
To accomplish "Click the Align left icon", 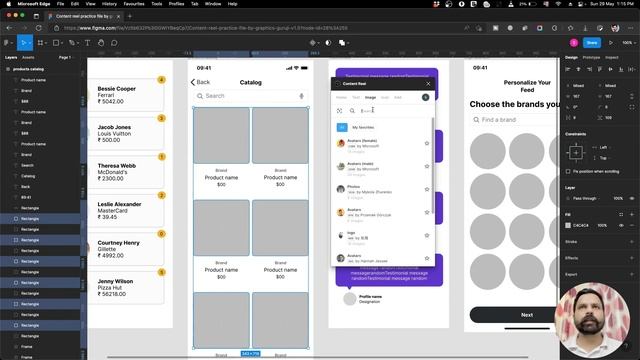I will click(568, 69).
